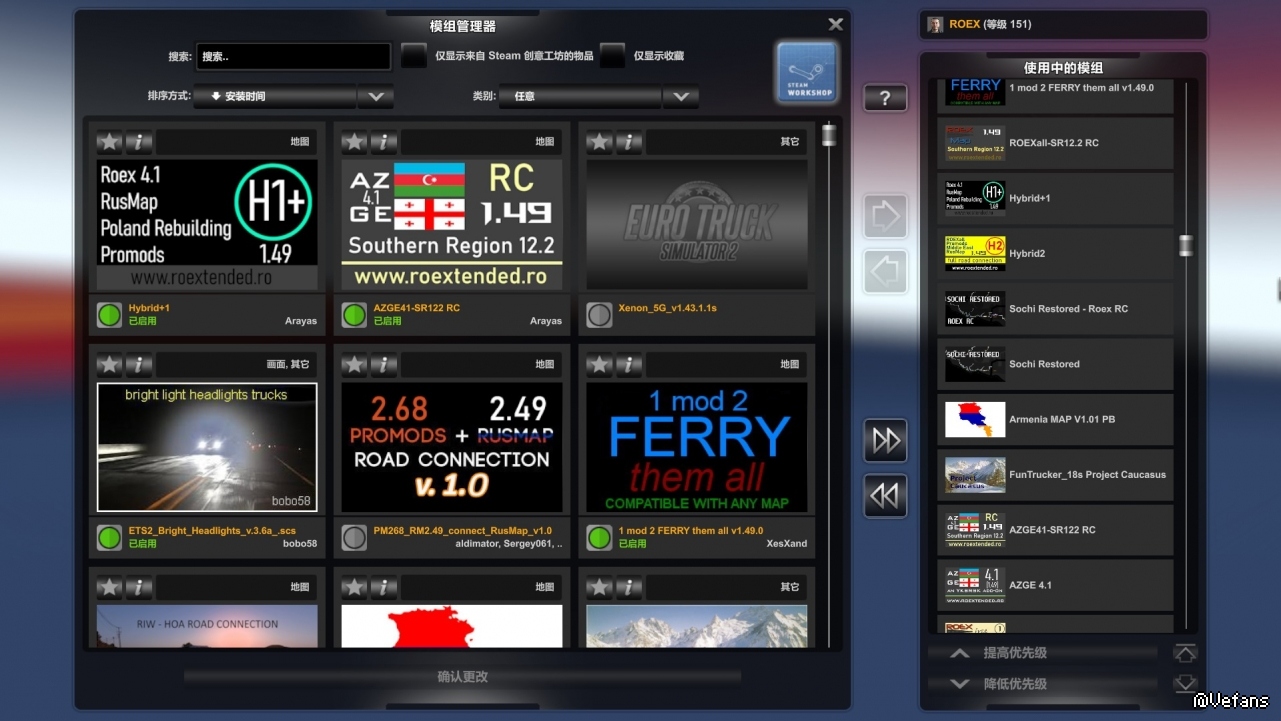This screenshot has height=721, width=1281.
Task: Close the 模组管理器 window
Action: tap(836, 24)
